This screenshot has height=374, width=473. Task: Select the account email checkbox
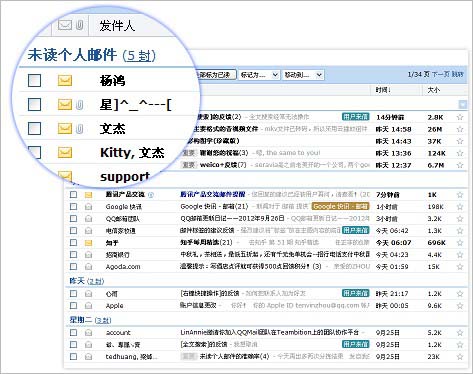[x=73, y=333]
